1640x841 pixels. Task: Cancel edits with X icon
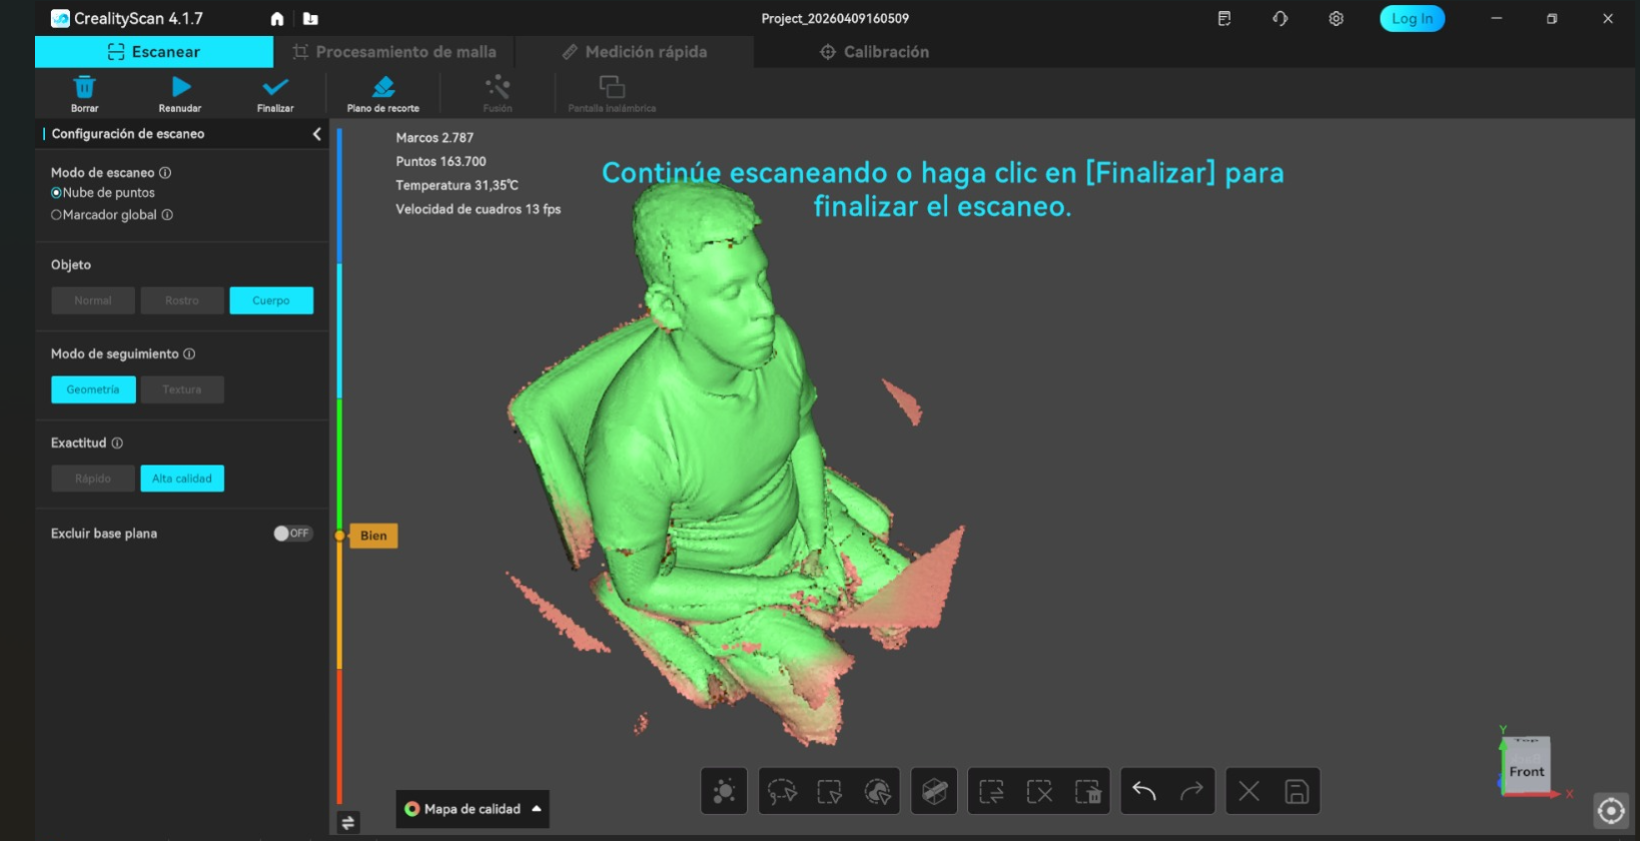pyautogui.click(x=1249, y=792)
